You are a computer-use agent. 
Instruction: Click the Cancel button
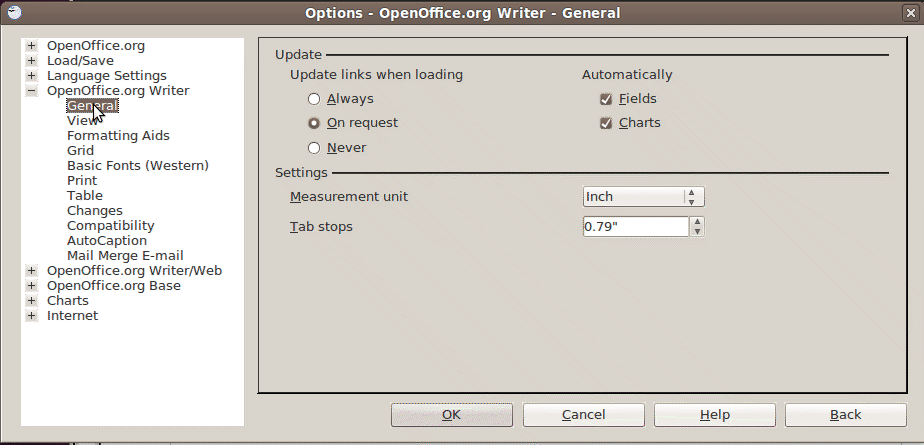coord(583,415)
